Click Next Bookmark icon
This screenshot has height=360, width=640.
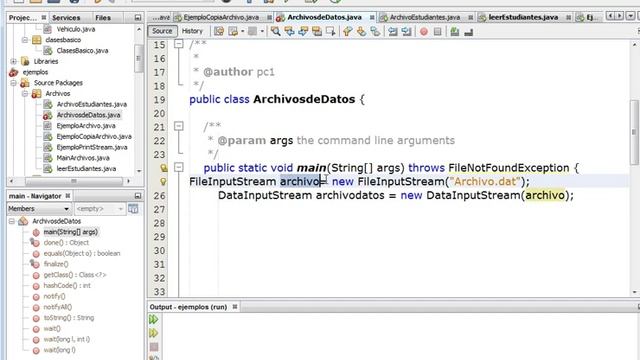(x=361, y=31)
